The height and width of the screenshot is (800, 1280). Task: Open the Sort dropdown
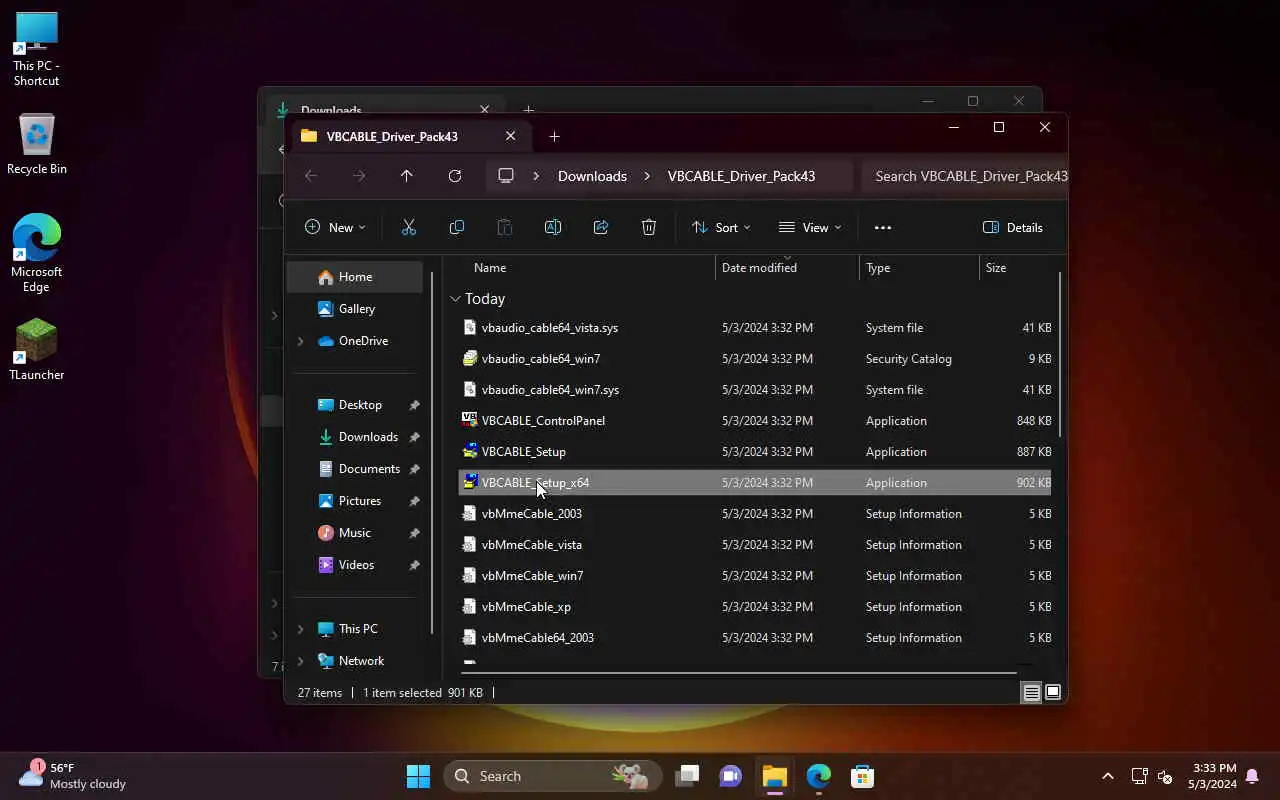[721, 227]
